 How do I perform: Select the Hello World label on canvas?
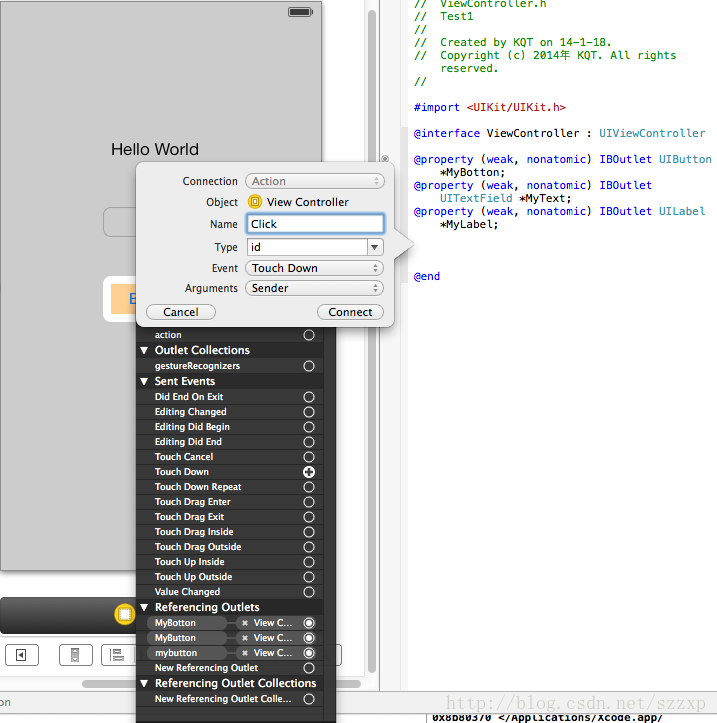155,149
